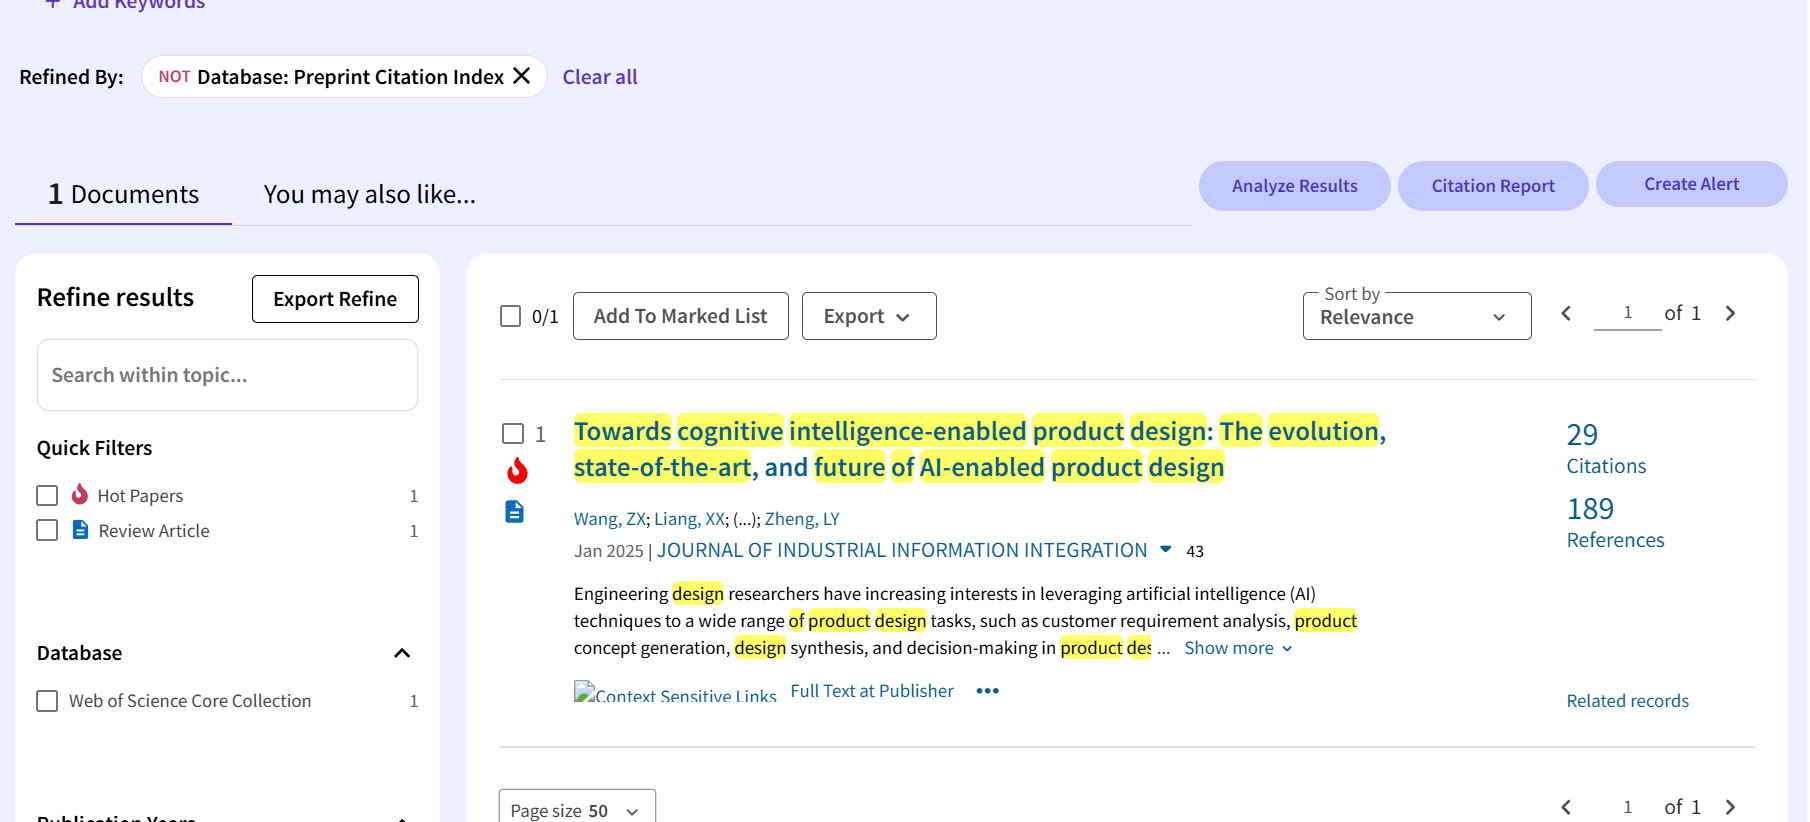Click the review article document icon on result 1
The height and width of the screenshot is (822, 1810).
514,512
